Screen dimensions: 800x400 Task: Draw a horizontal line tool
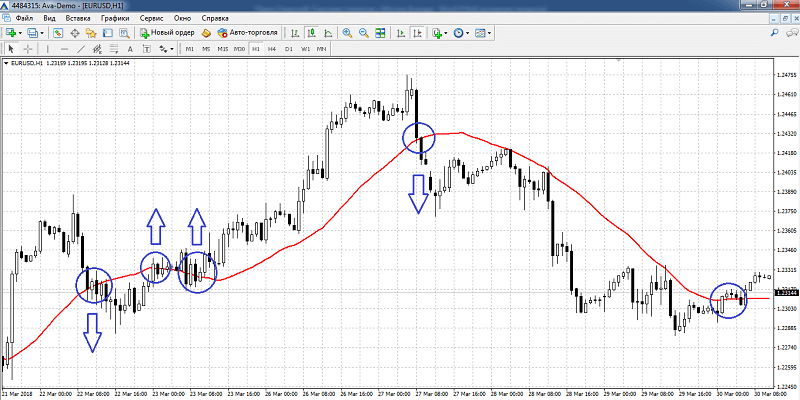64,49
